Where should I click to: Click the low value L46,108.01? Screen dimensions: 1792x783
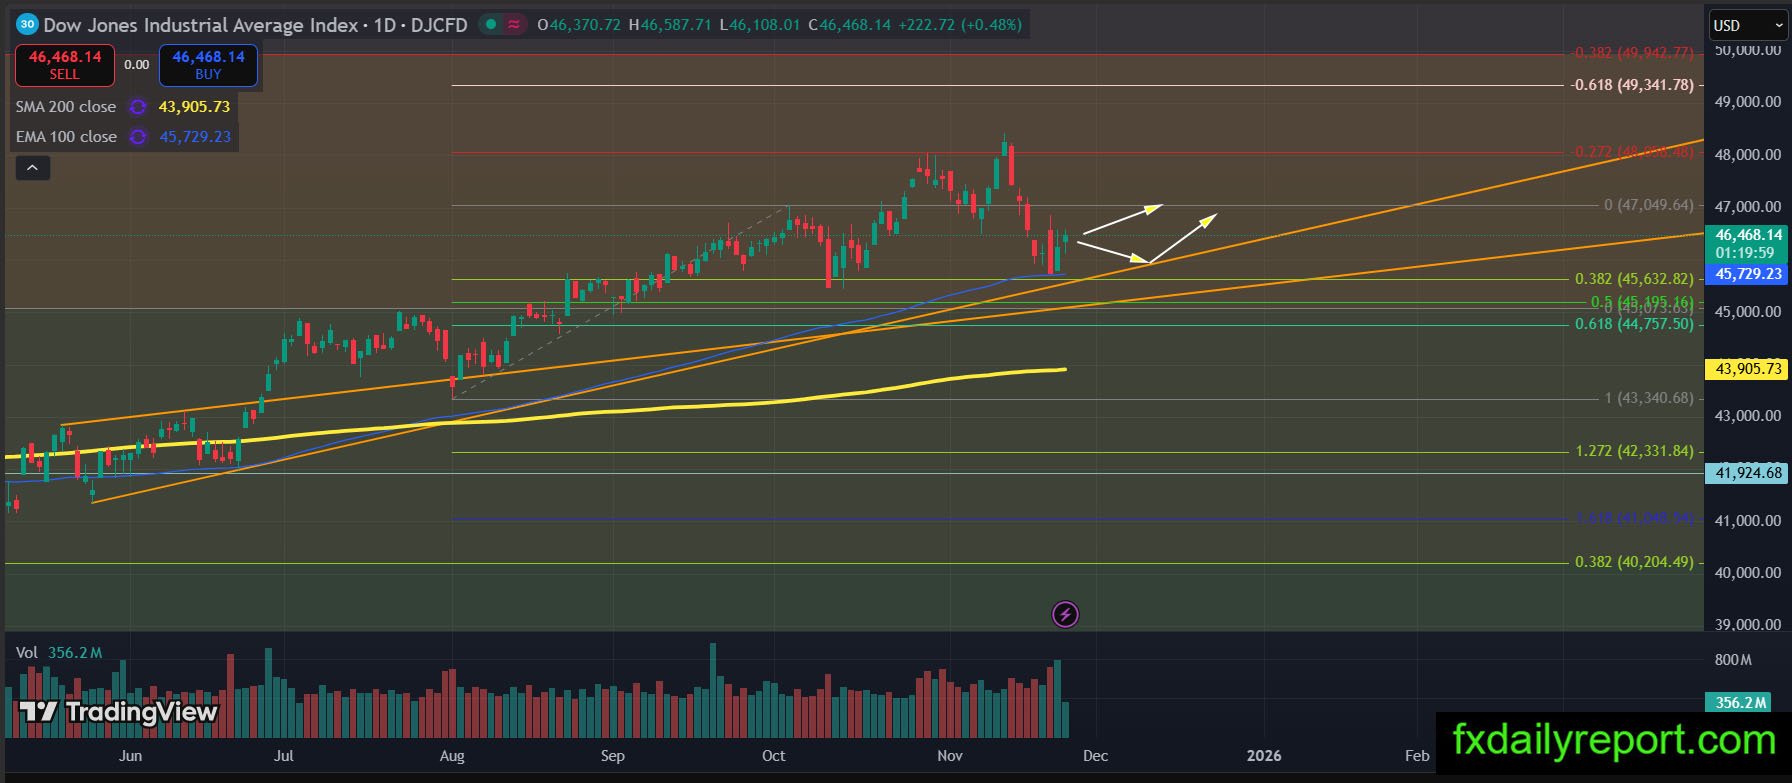point(760,25)
